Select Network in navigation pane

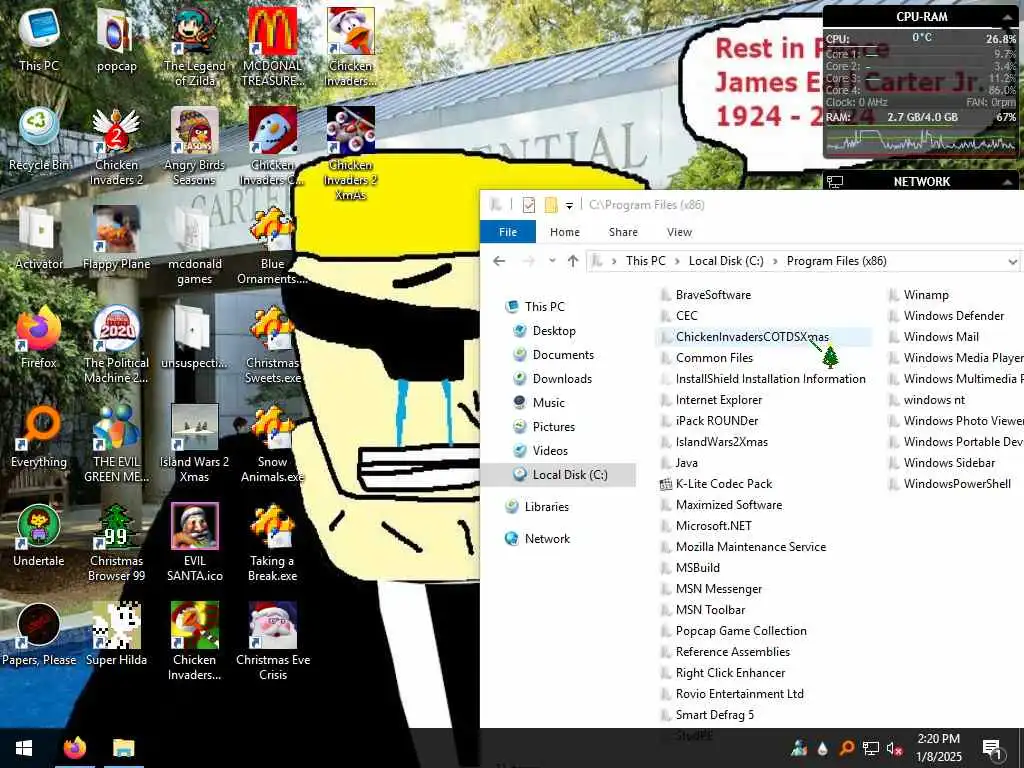[547, 539]
